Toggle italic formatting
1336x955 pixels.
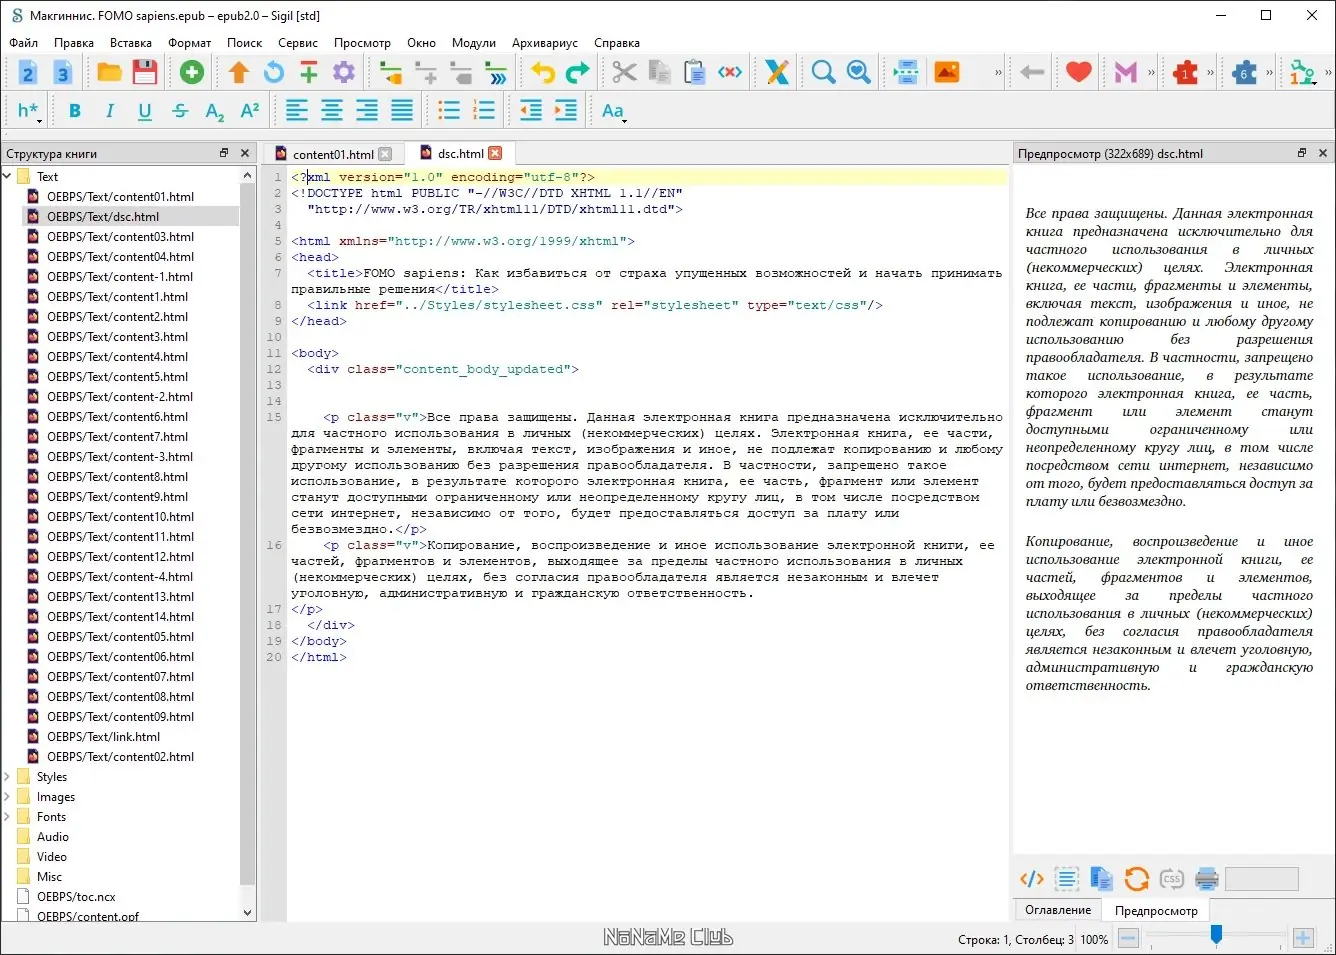coord(110,111)
